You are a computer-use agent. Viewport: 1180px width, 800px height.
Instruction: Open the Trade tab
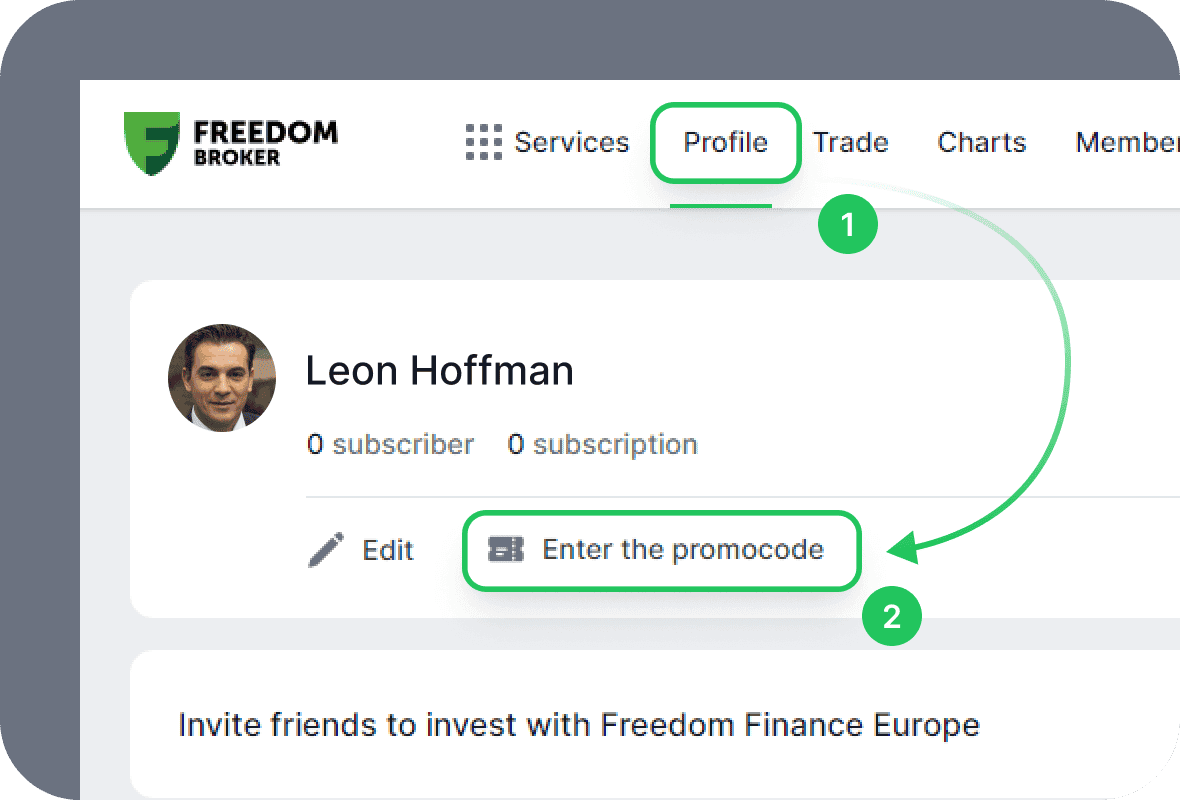coord(850,143)
